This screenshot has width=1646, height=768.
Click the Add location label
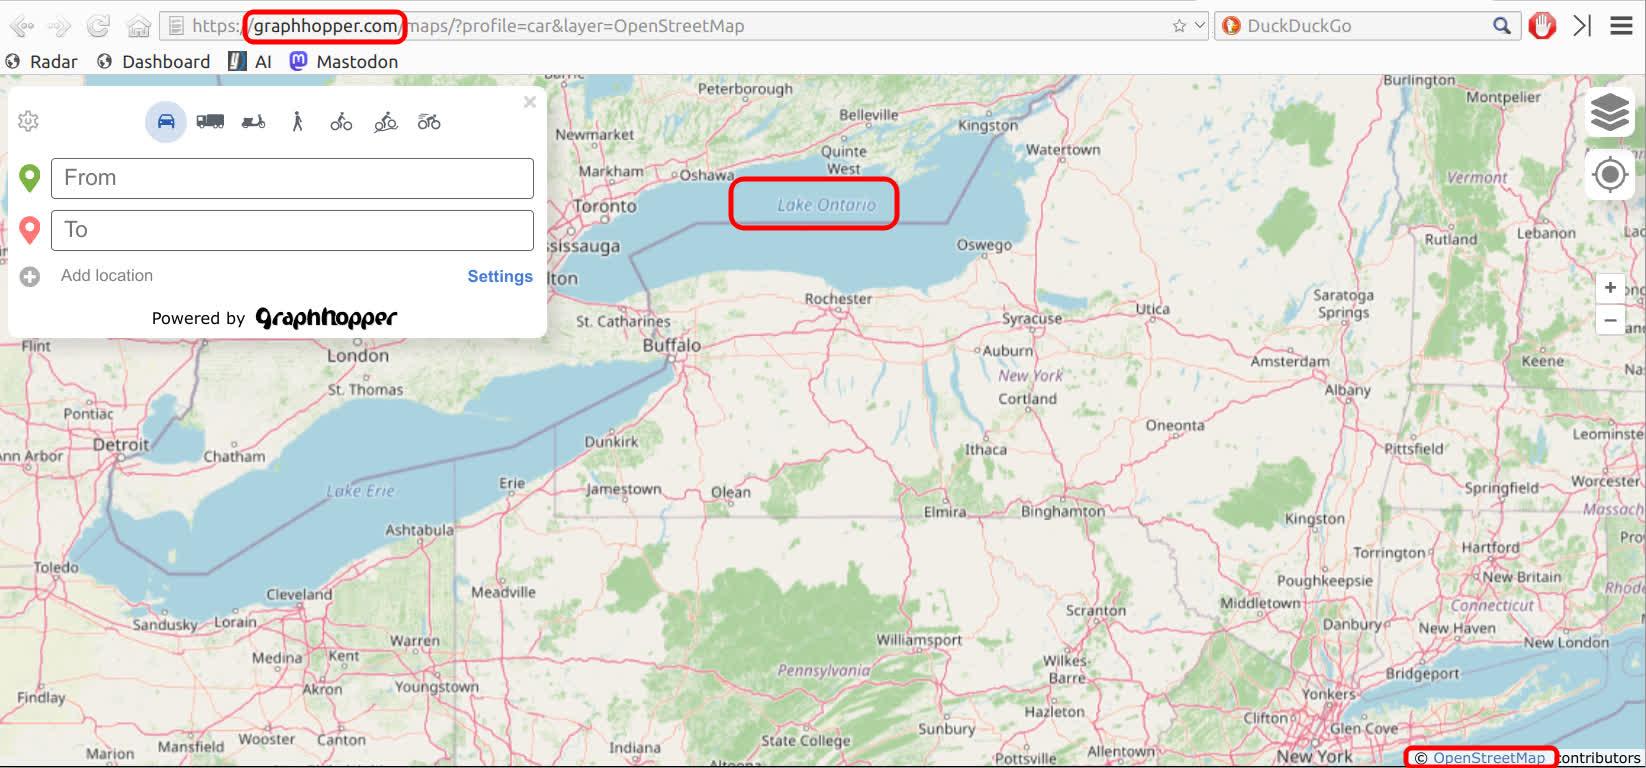pos(107,275)
